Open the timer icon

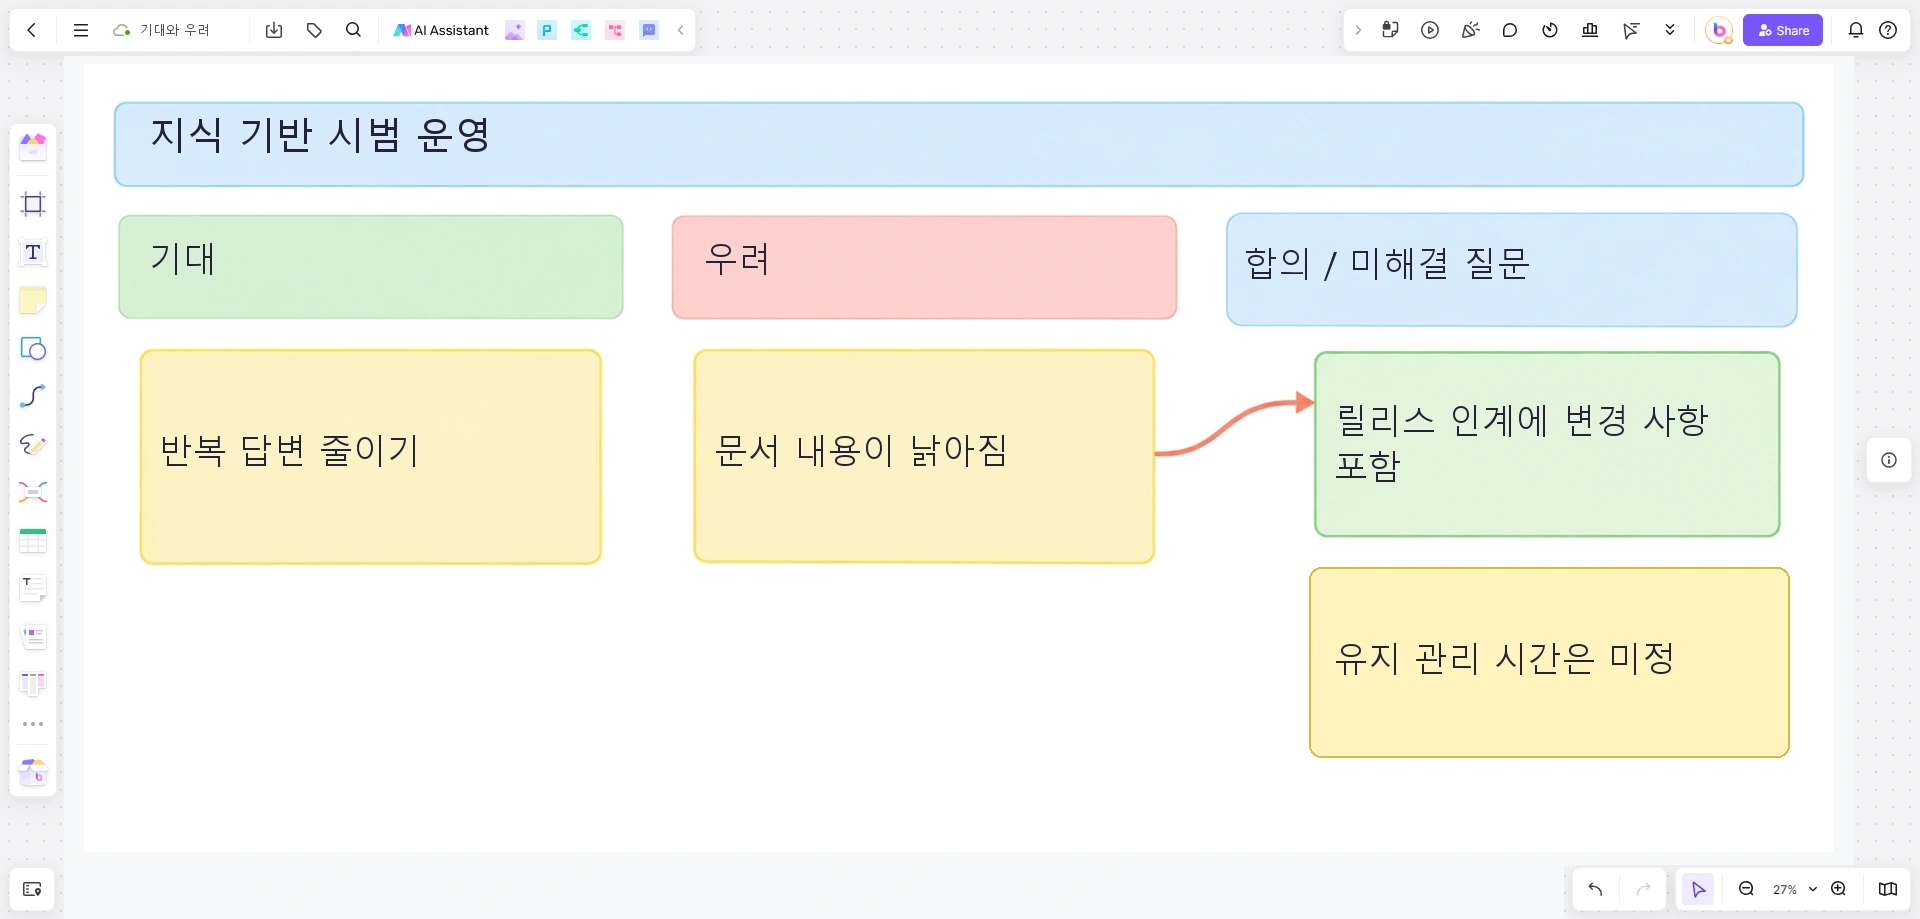[x=1550, y=30]
